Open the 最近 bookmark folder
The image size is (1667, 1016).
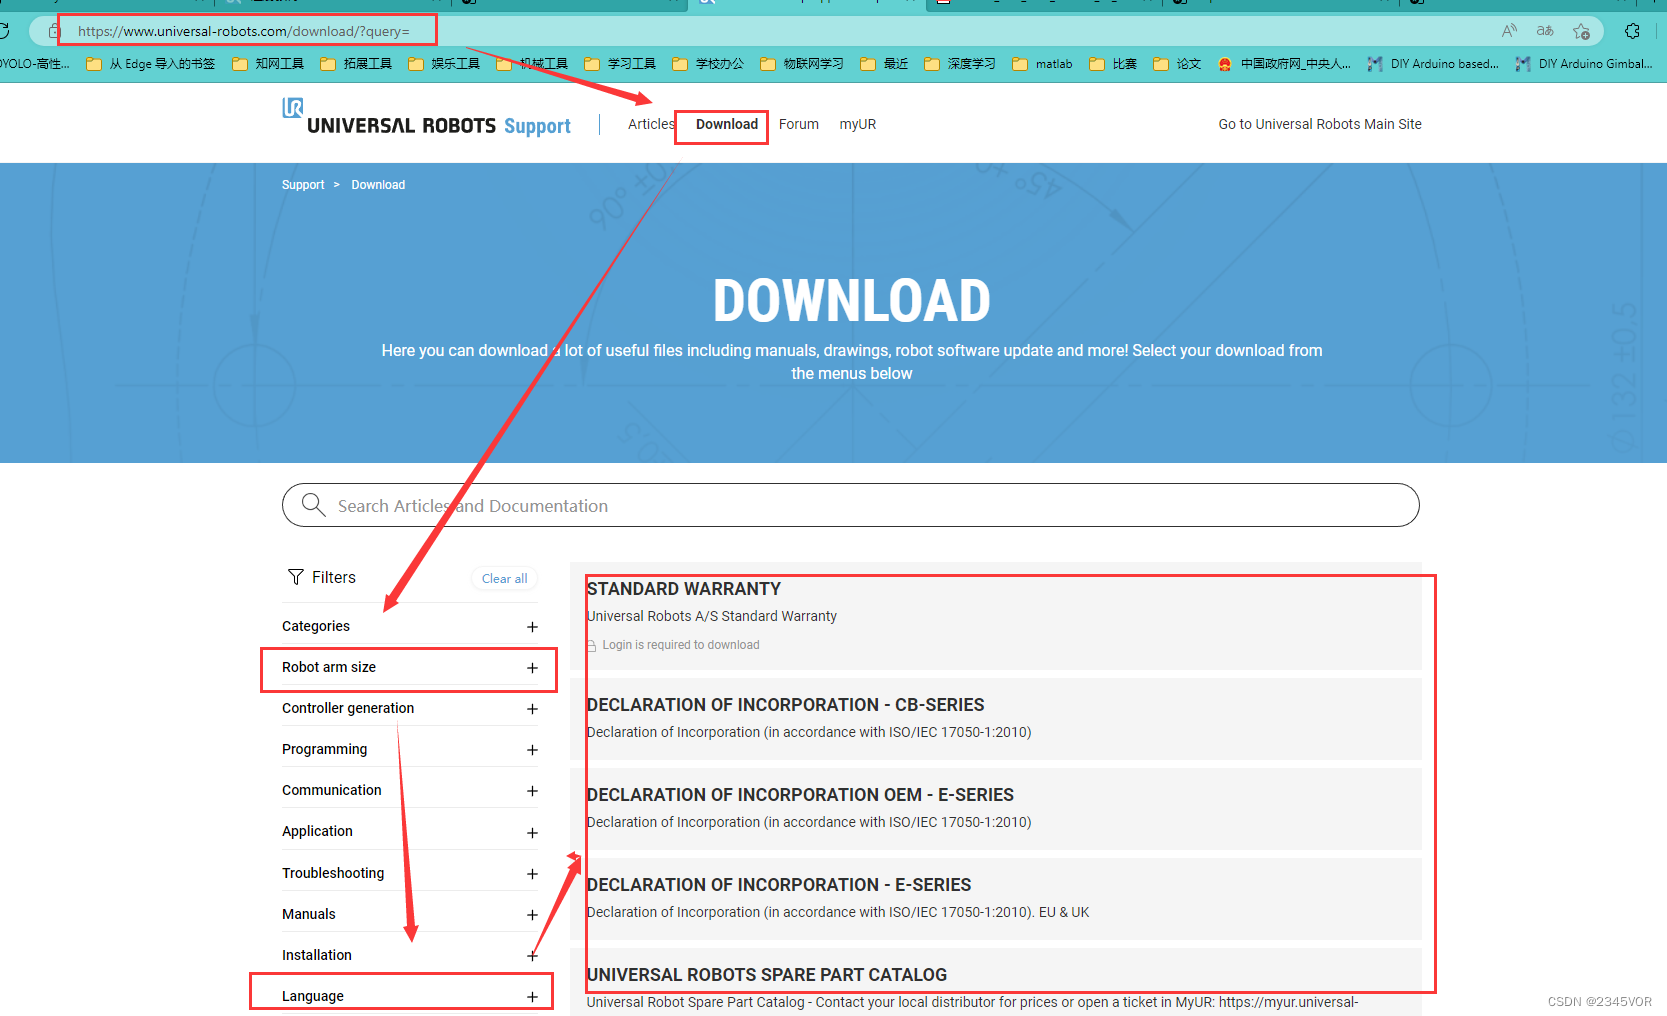[884, 64]
